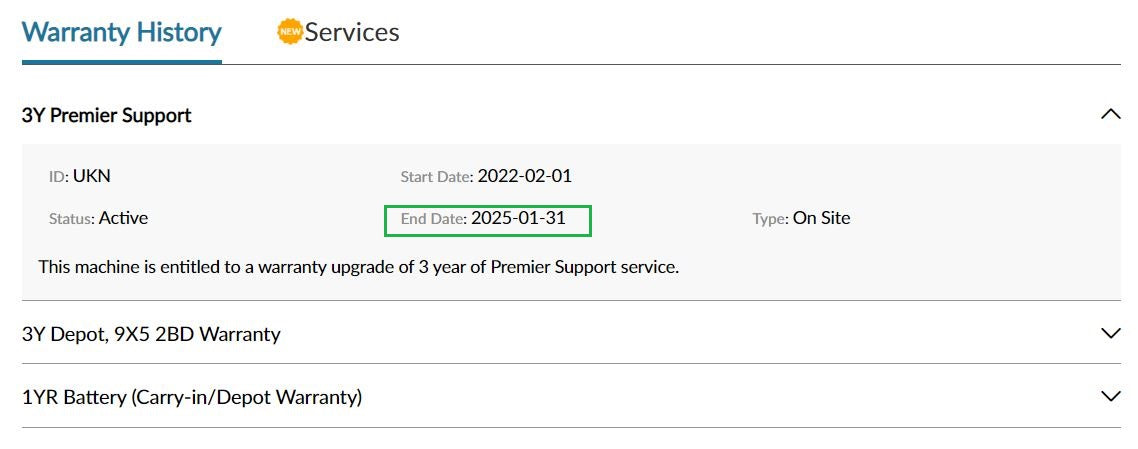Click the Start Date field label
Viewport: 1138px width, 449px height.
click(436, 177)
